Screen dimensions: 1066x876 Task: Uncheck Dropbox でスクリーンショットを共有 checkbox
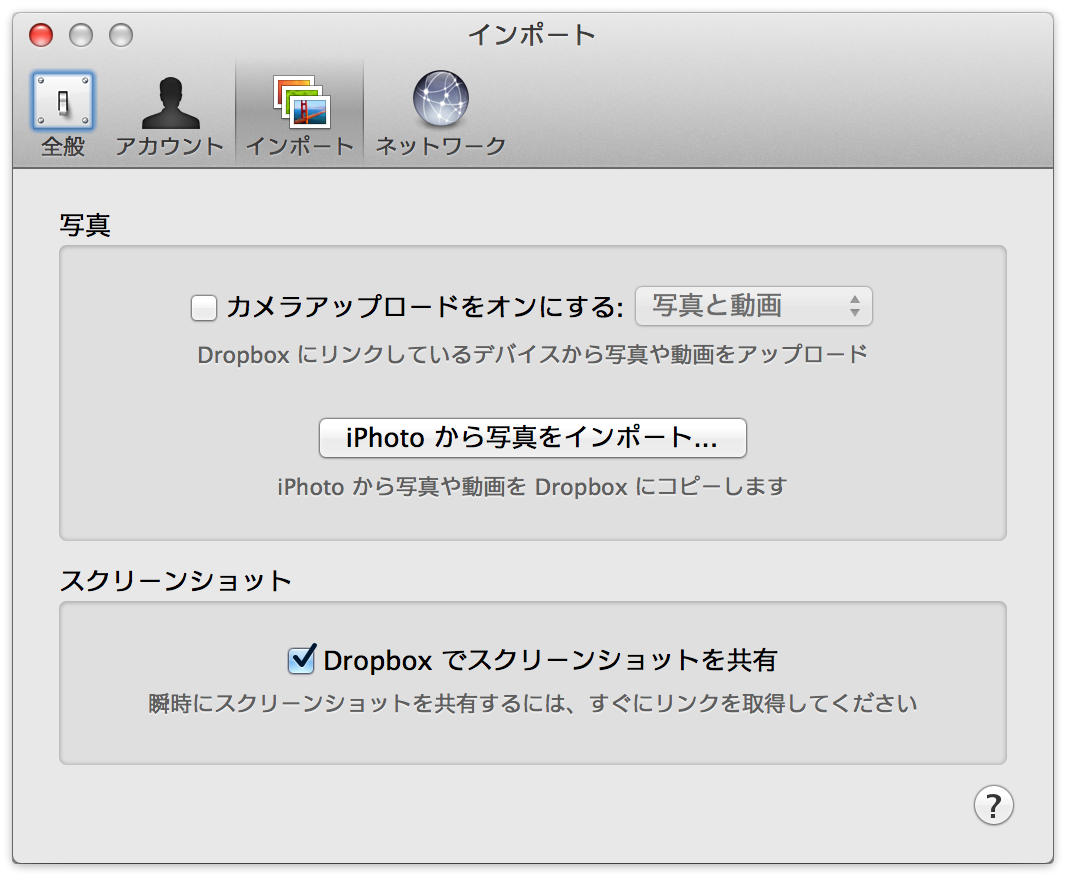(301, 660)
